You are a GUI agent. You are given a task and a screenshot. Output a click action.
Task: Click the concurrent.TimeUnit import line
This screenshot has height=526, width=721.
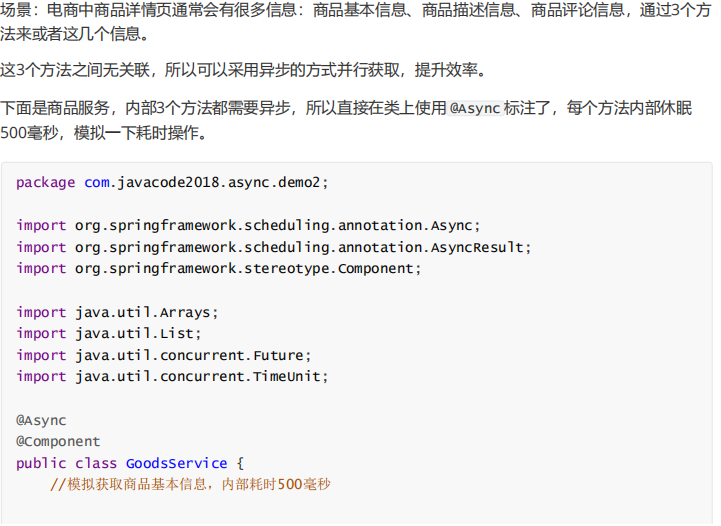click(x=172, y=376)
